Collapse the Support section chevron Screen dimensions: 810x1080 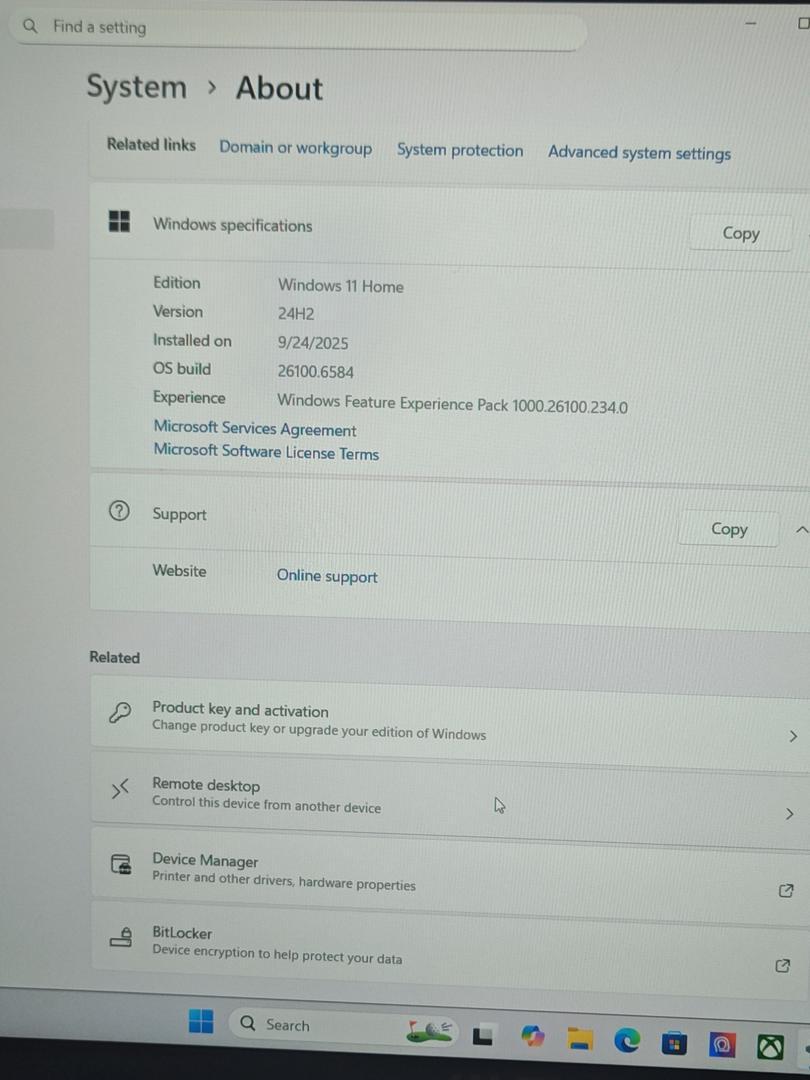[800, 530]
